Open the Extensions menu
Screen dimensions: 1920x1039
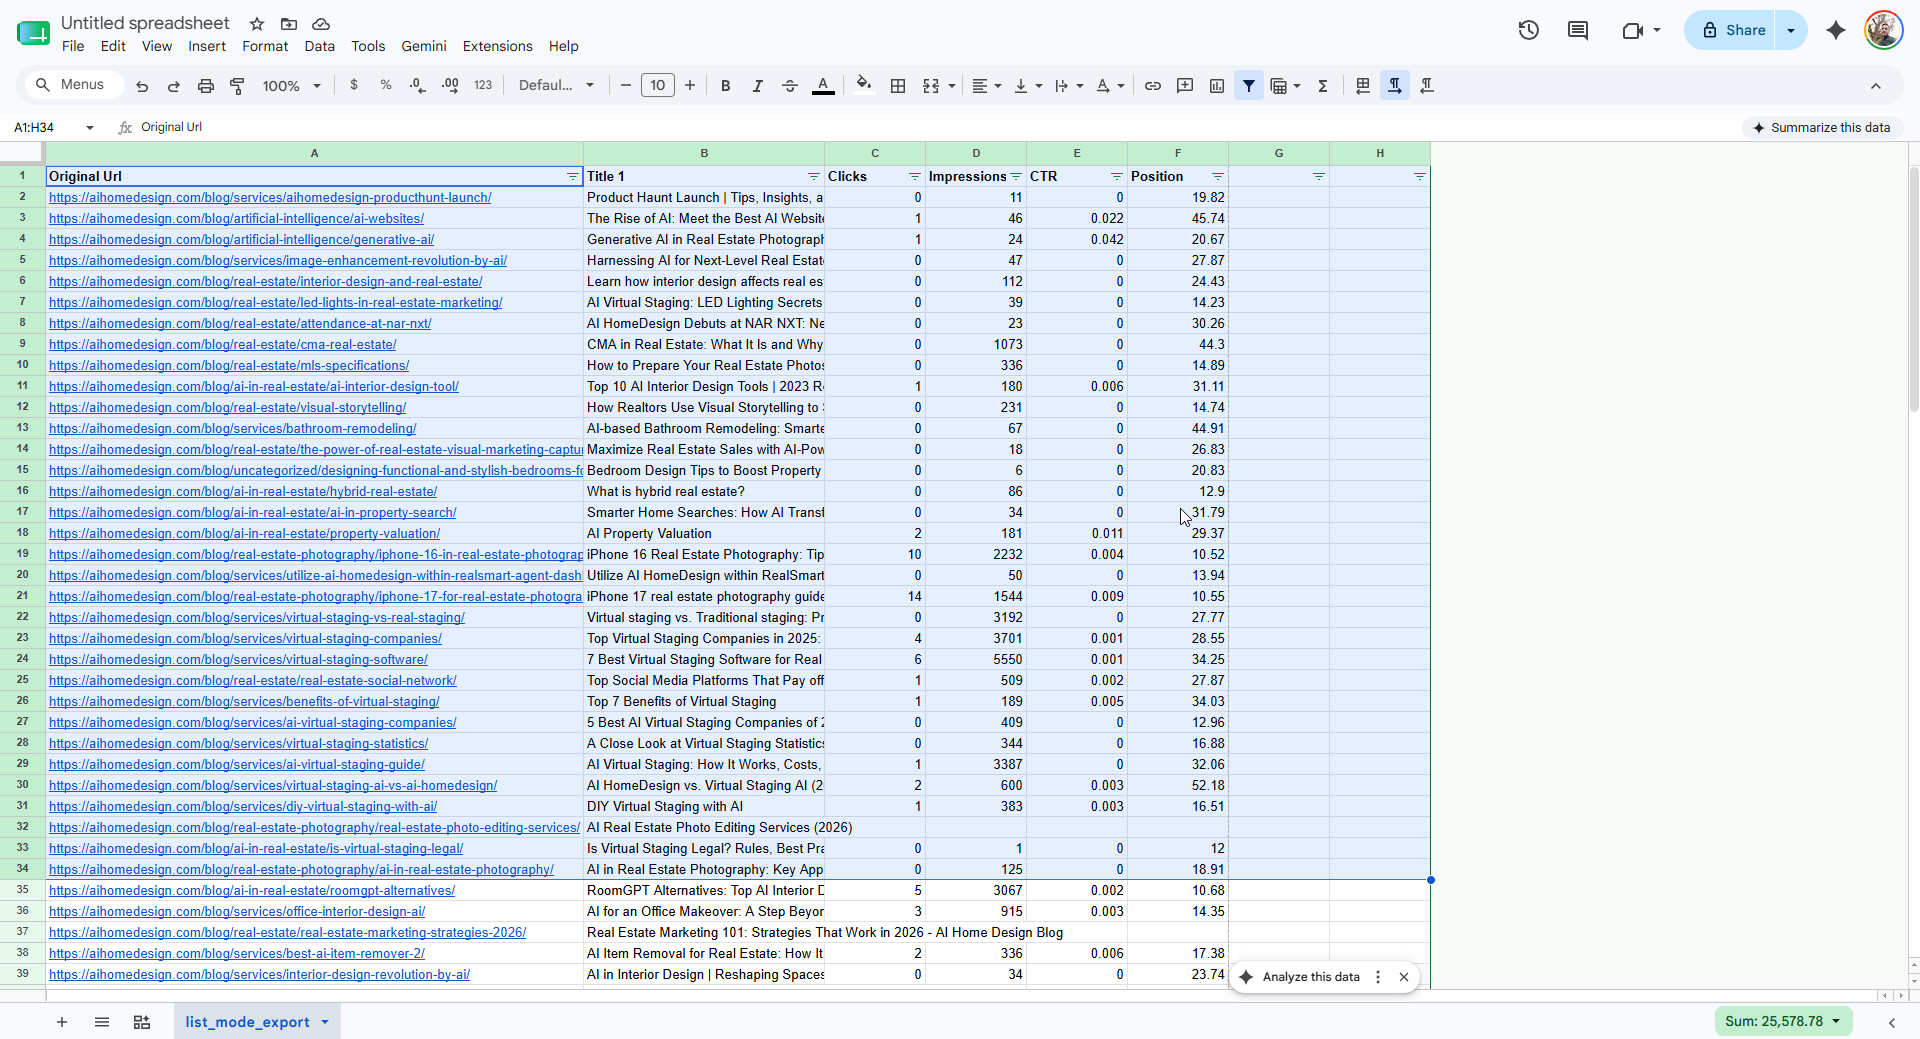click(x=497, y=46)
